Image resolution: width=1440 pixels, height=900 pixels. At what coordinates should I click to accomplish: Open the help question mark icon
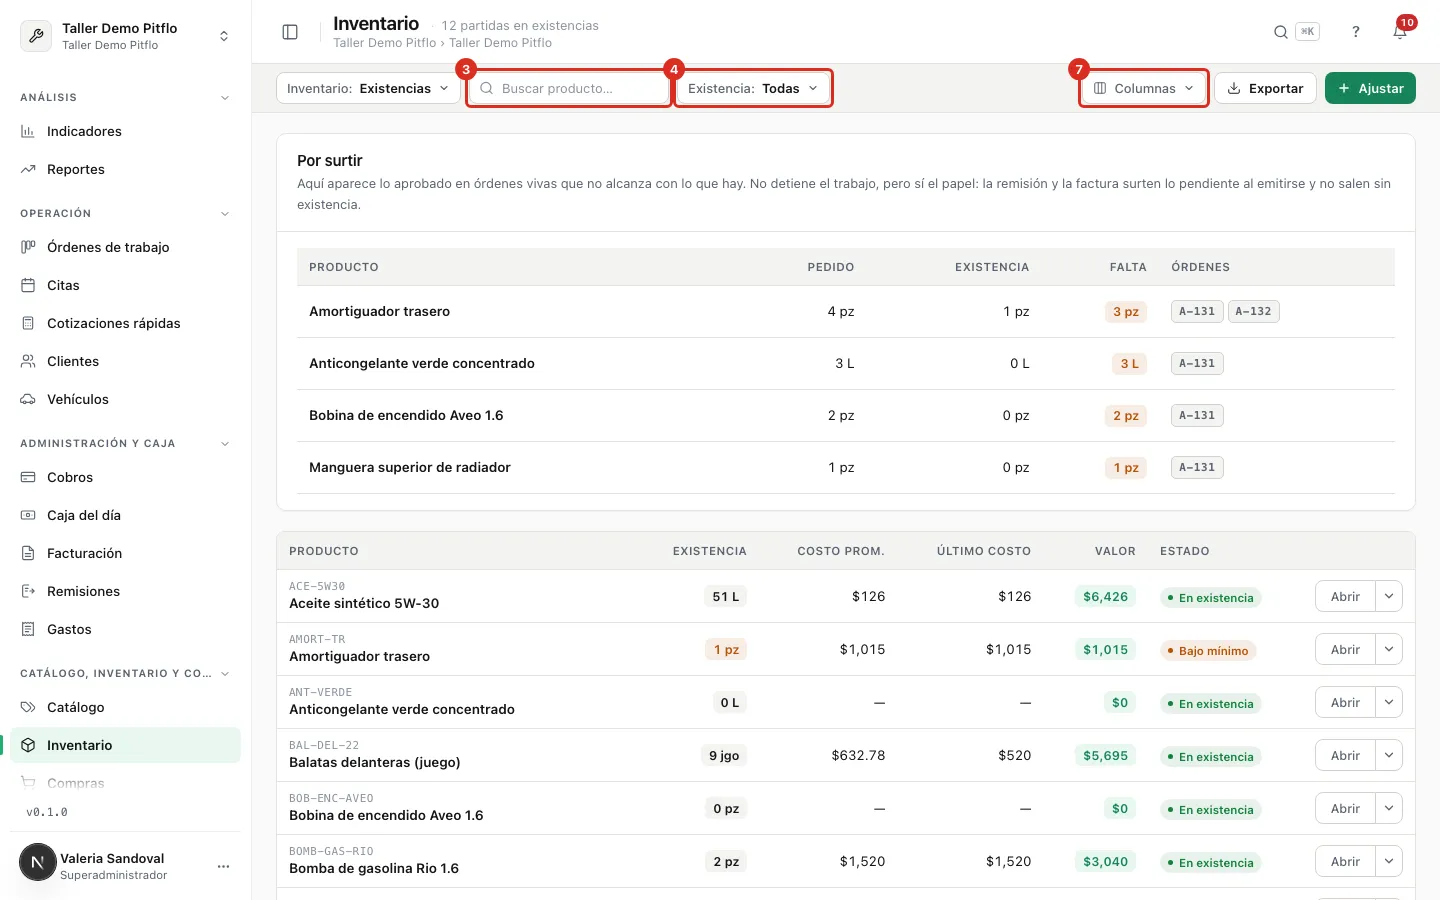point(1356,32)
